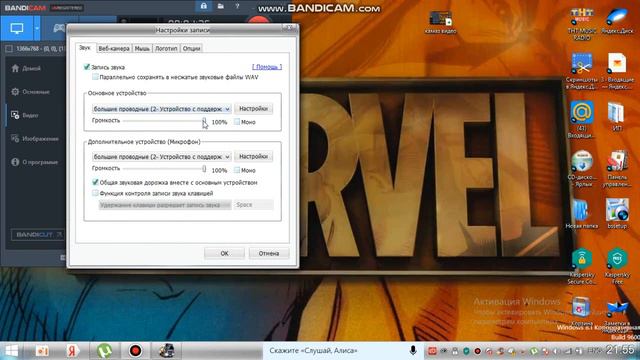Enable saving uncompressed WAV files checkbox
The image size is (640, 360).
[95, 77]
